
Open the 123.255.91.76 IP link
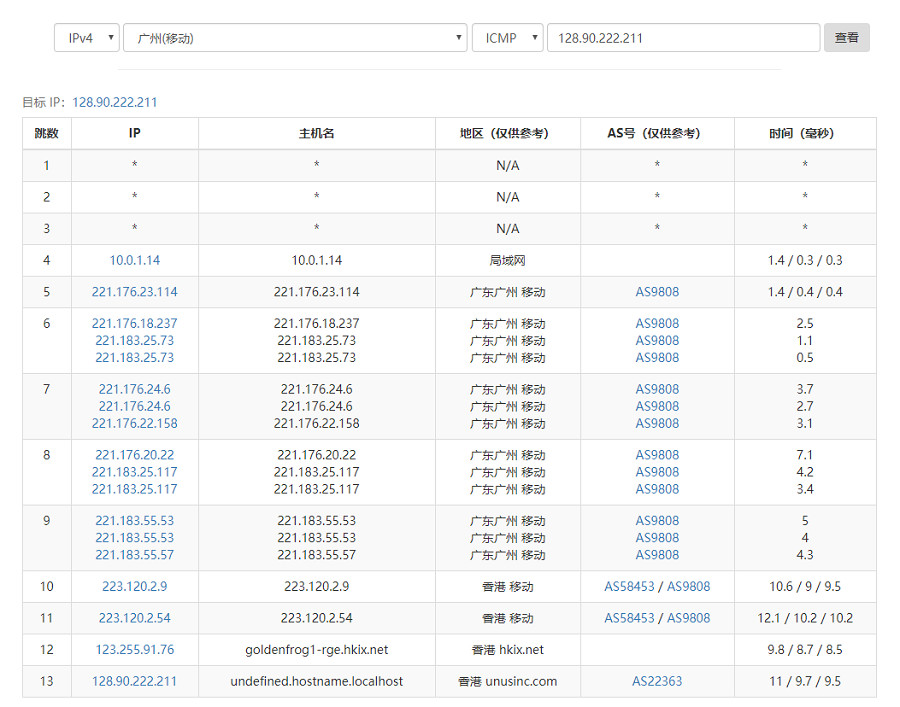(x=135, y=649)
